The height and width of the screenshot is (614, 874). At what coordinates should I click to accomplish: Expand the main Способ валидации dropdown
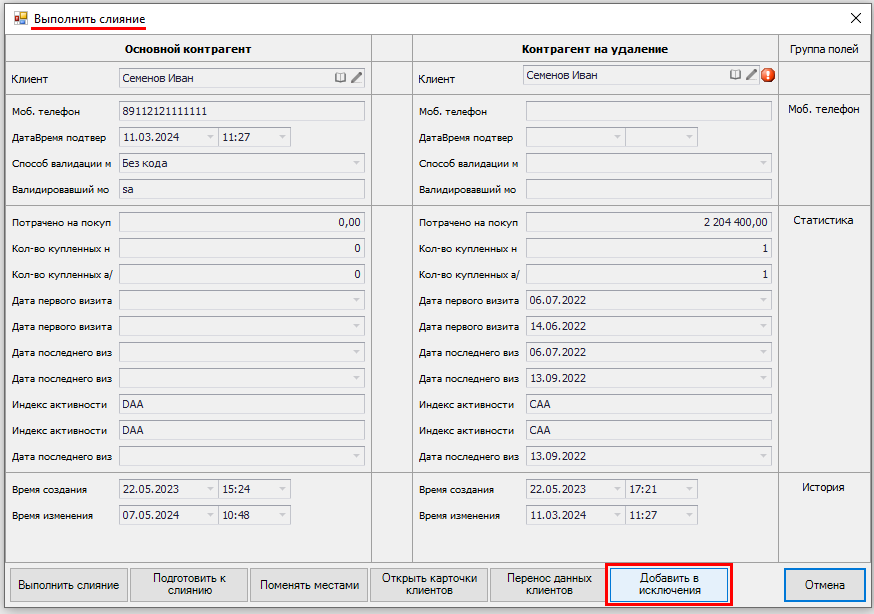pos(356,163)
